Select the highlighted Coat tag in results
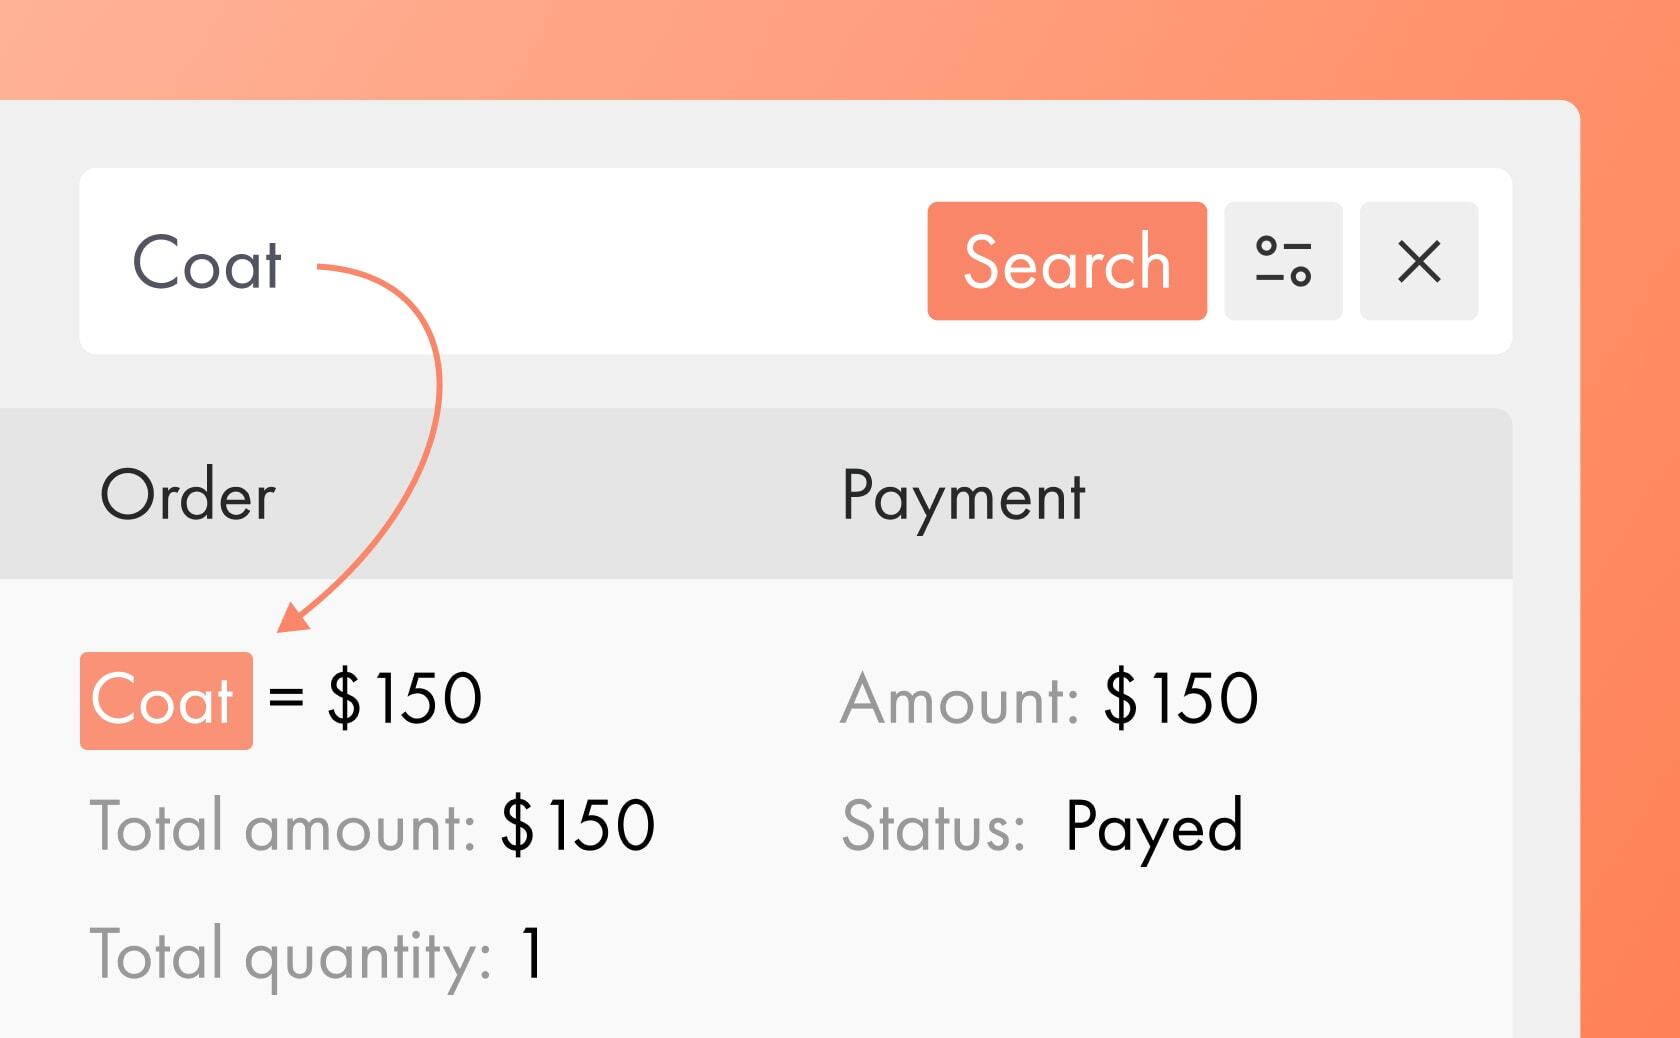Viewport: 1680px width, 1038px height. (x=166, y=700)
